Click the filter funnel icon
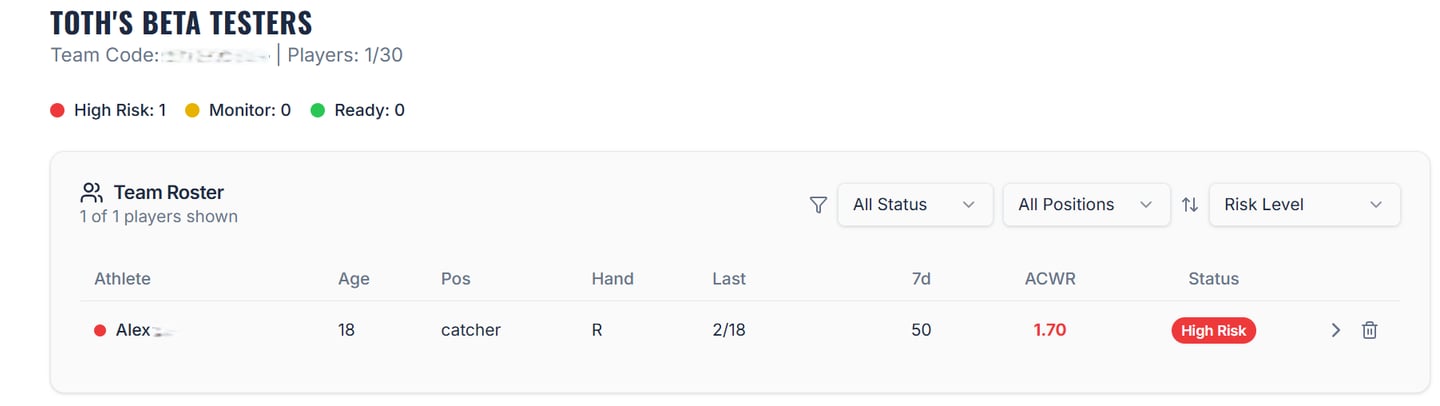The height and width of the screenshot is (406, 1440). 818,205
